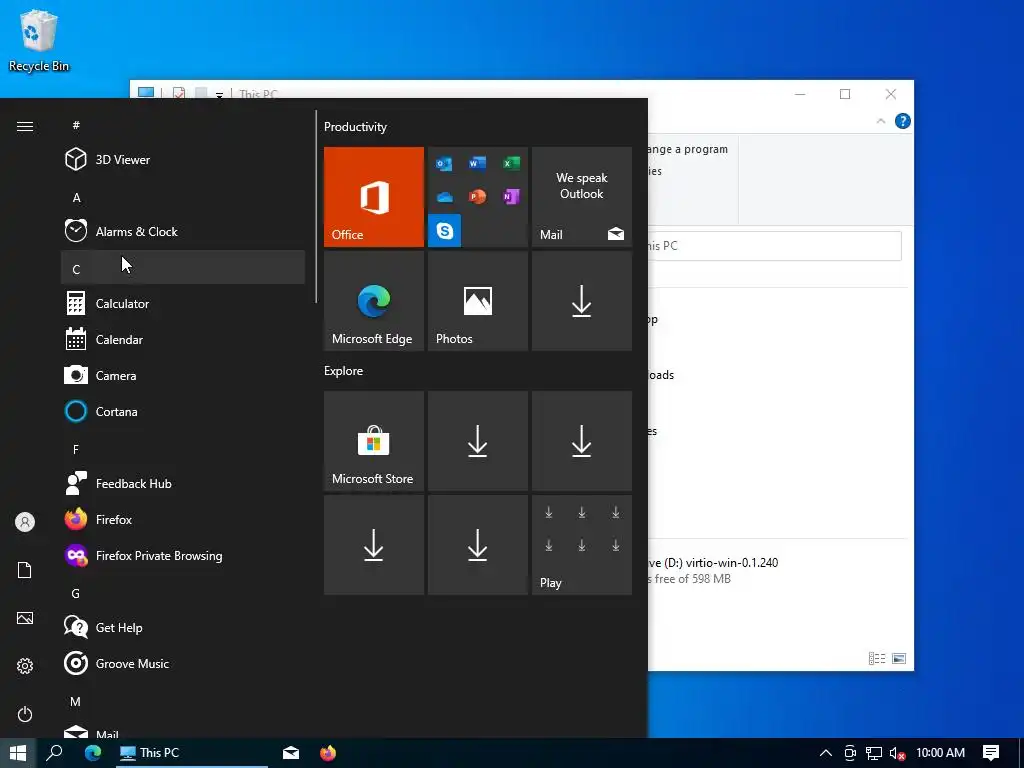Click the app list scrollbar

pyautogui.click(x=316, y=206)
